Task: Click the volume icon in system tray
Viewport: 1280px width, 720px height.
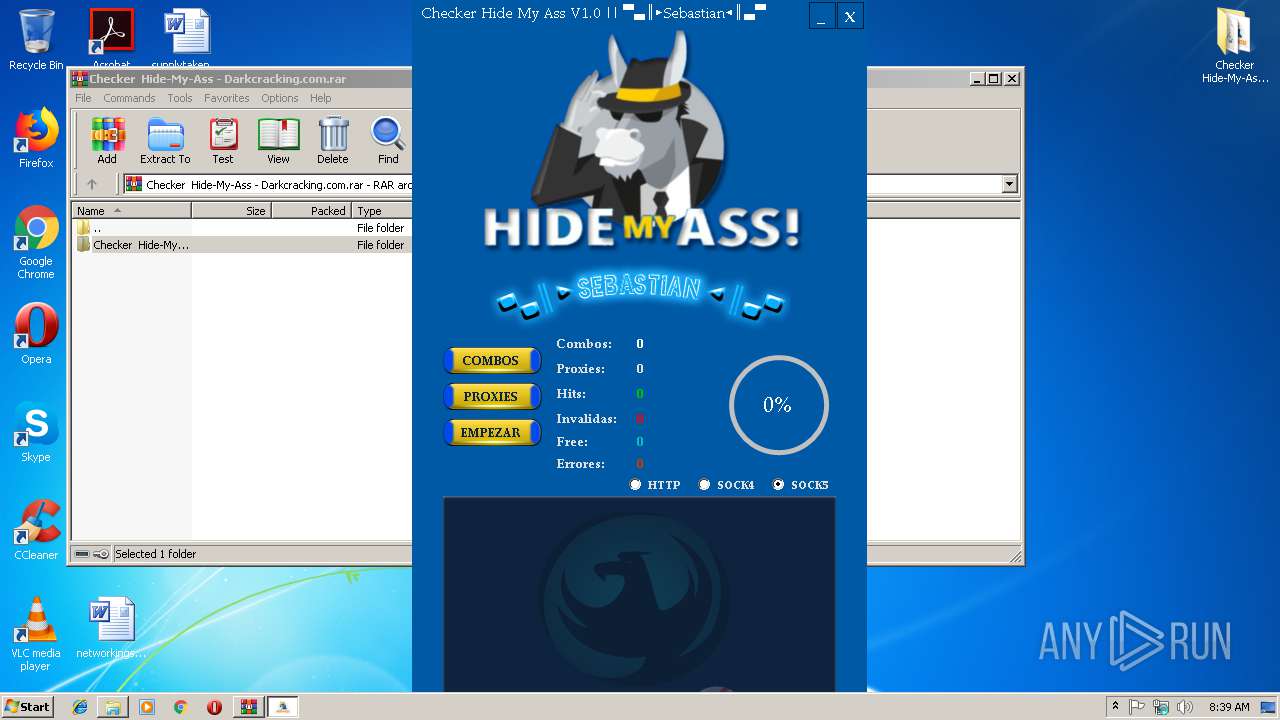Action: pyautogui.click(x=1185, y=707)
